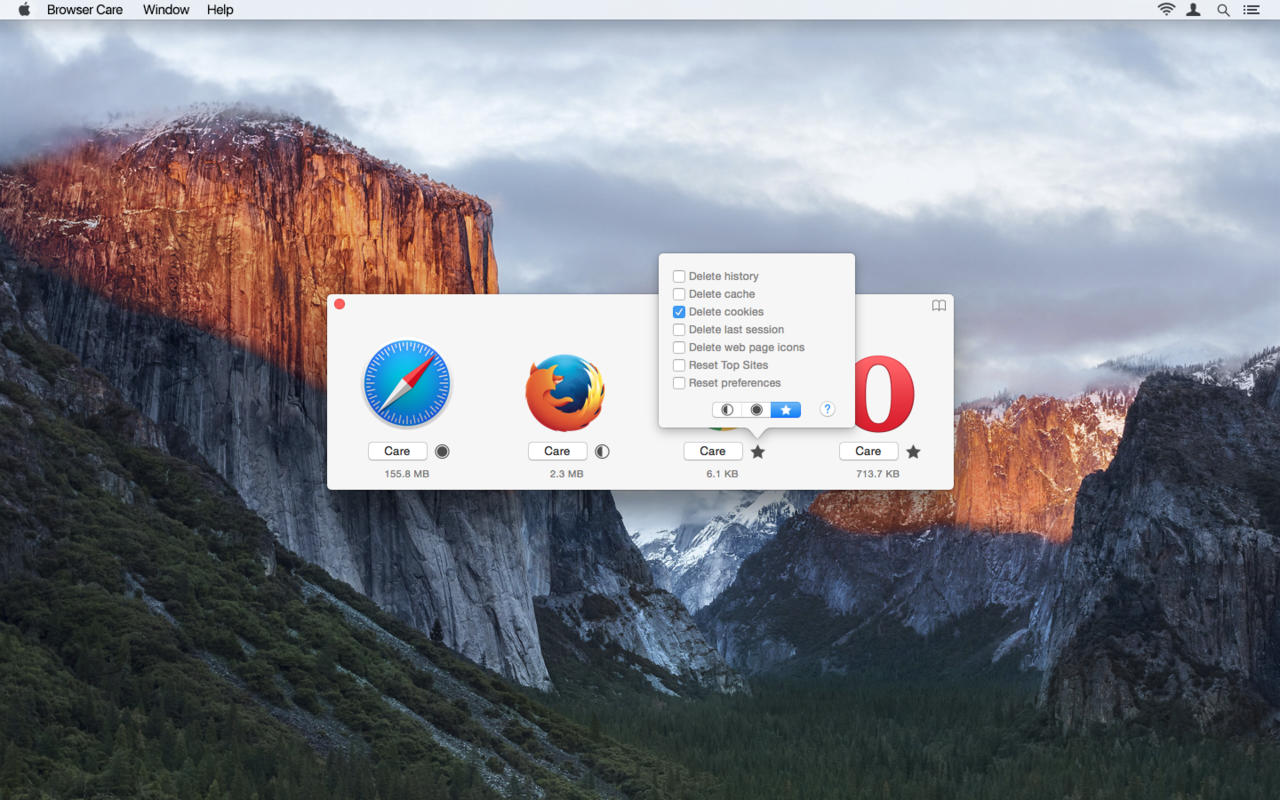Check the Delete web page icons box
The image size is (1280, 800).
click(679, 348)
